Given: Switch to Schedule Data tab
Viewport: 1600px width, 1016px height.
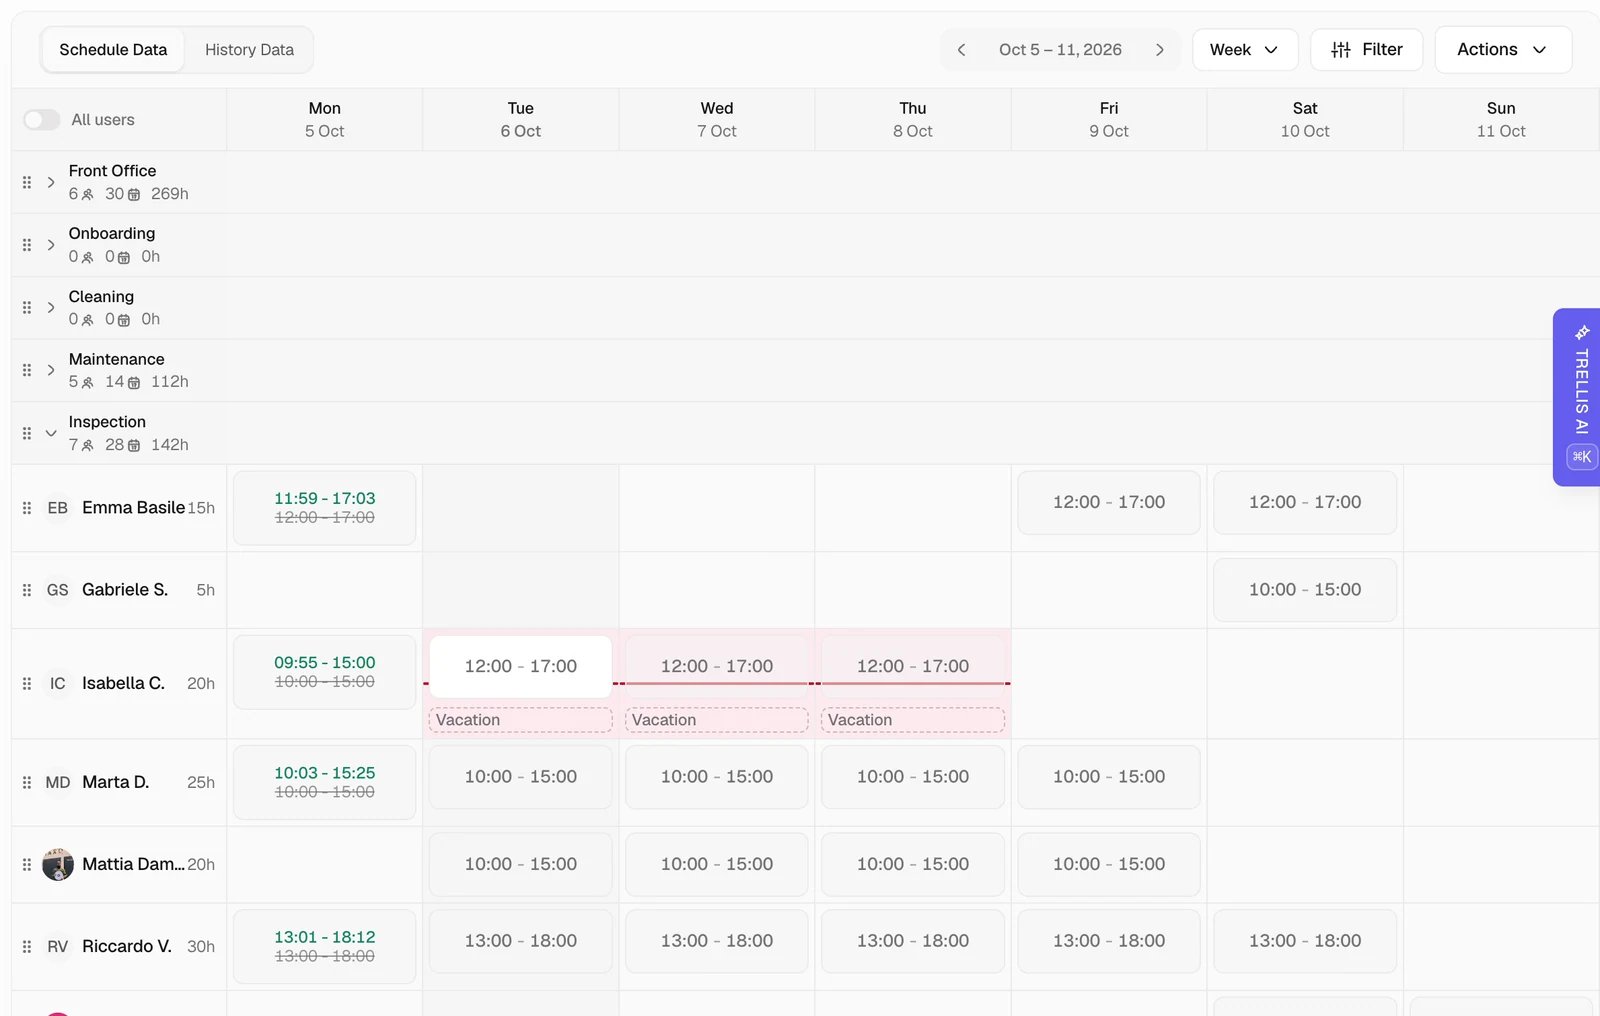Looking at the screenshot, I should click(x=113, y=50).
